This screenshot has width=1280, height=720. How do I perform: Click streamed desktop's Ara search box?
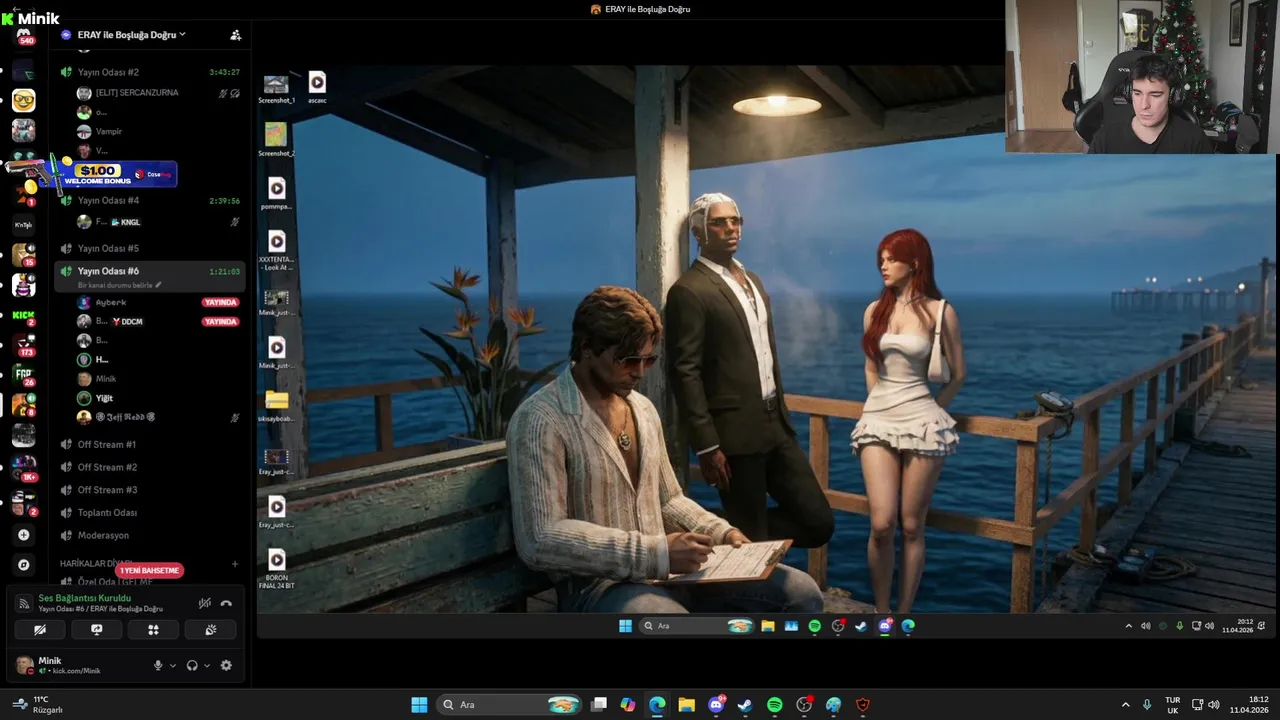pos(695,626)
